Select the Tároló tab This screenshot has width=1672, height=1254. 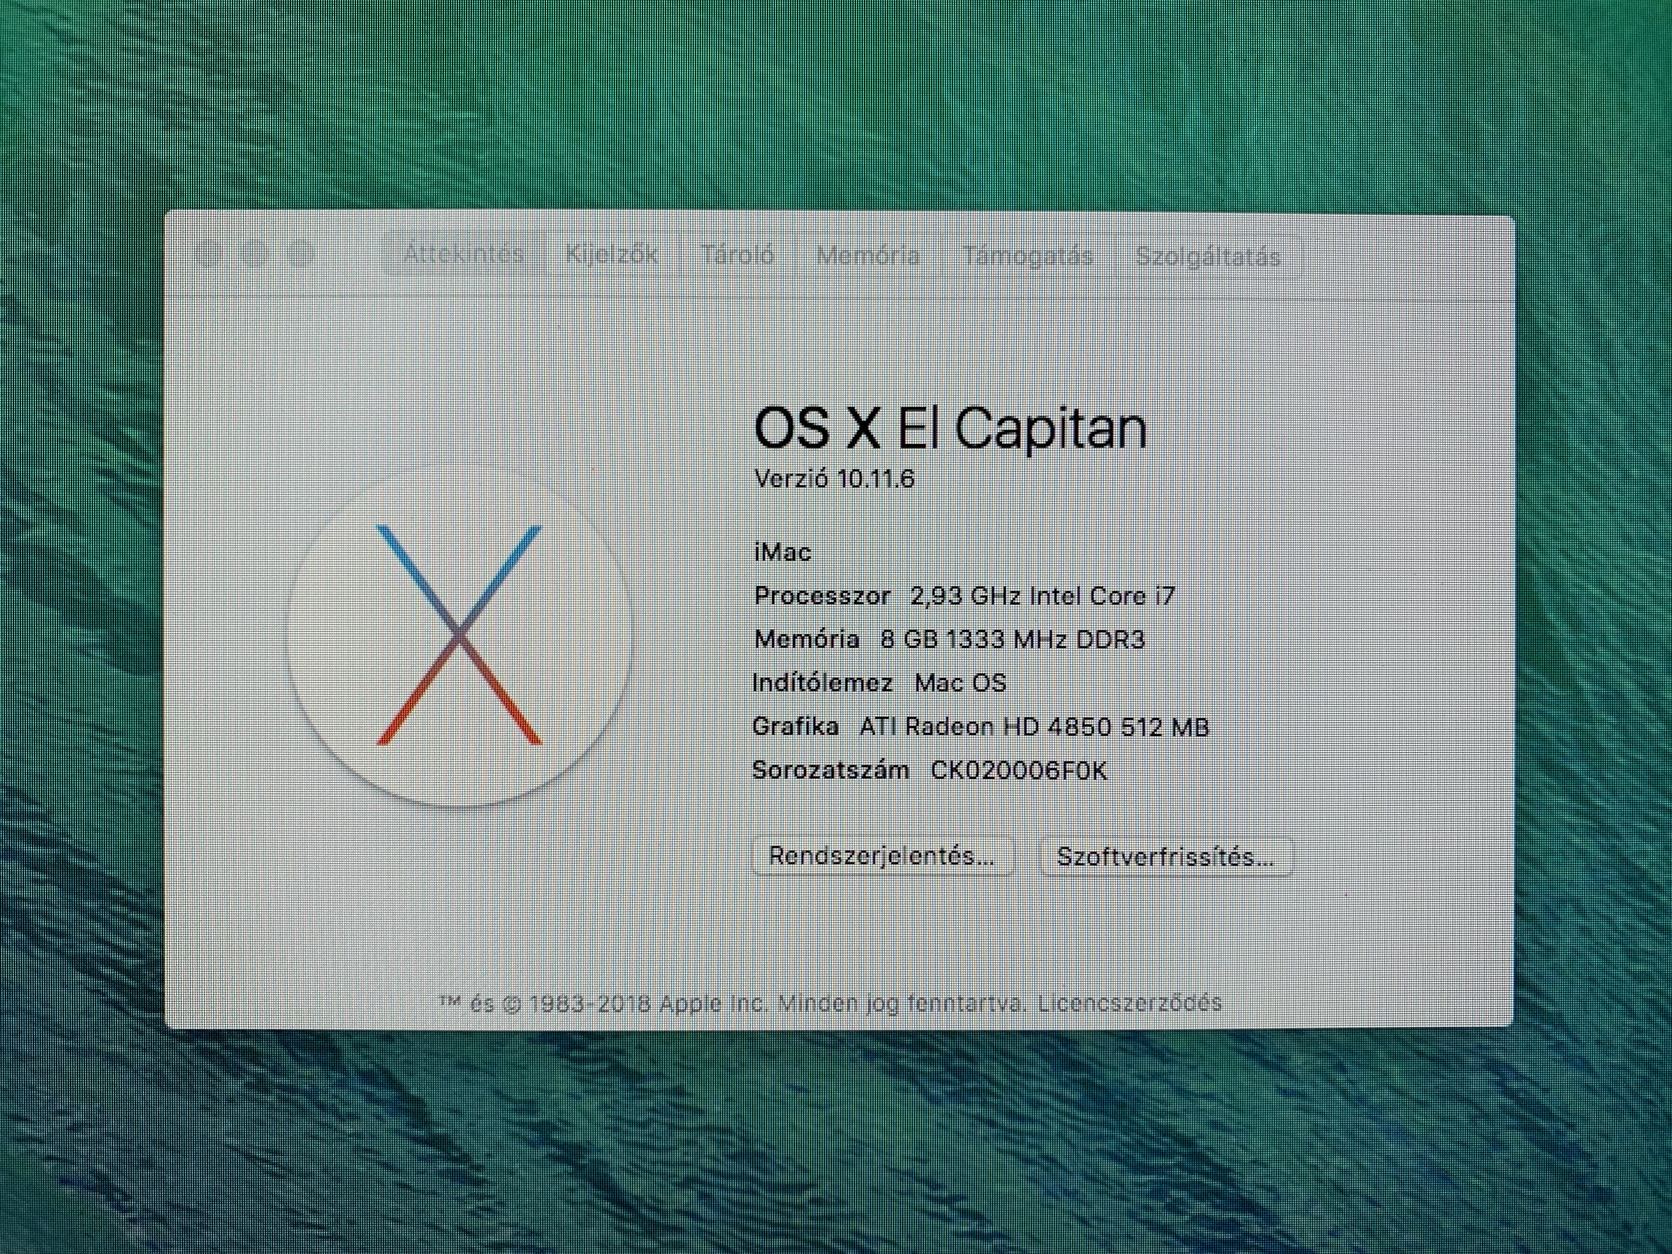pyautogui.click(x=737, y=255)
